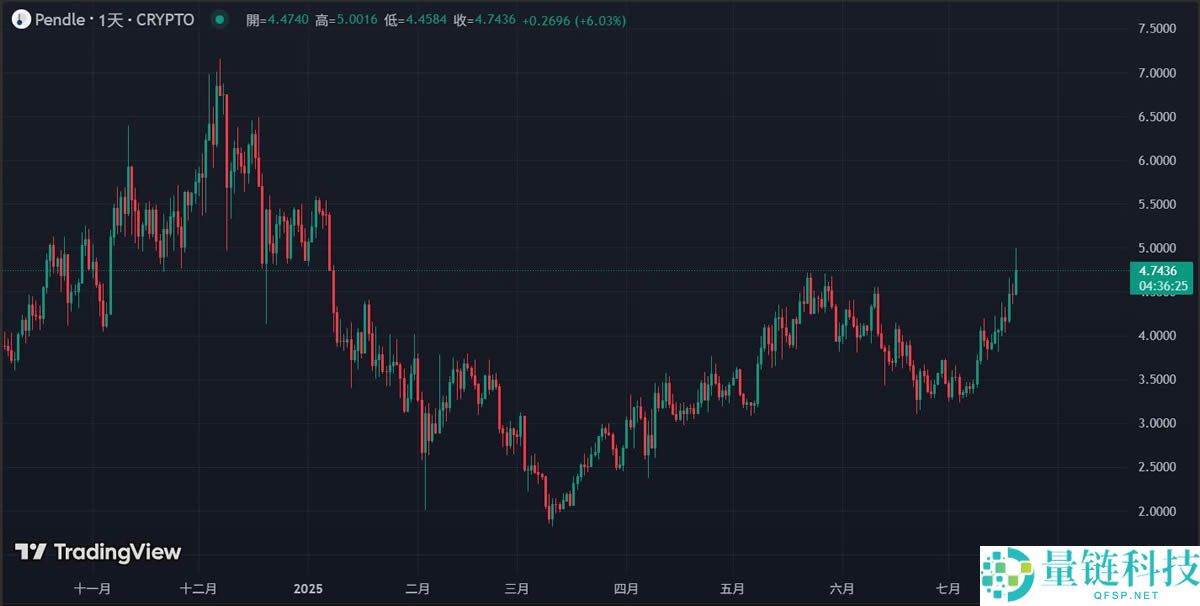Select the 2025 label on time axis
The height and width of the screenshot is (606, 1200).
click(x=308, y=589)
